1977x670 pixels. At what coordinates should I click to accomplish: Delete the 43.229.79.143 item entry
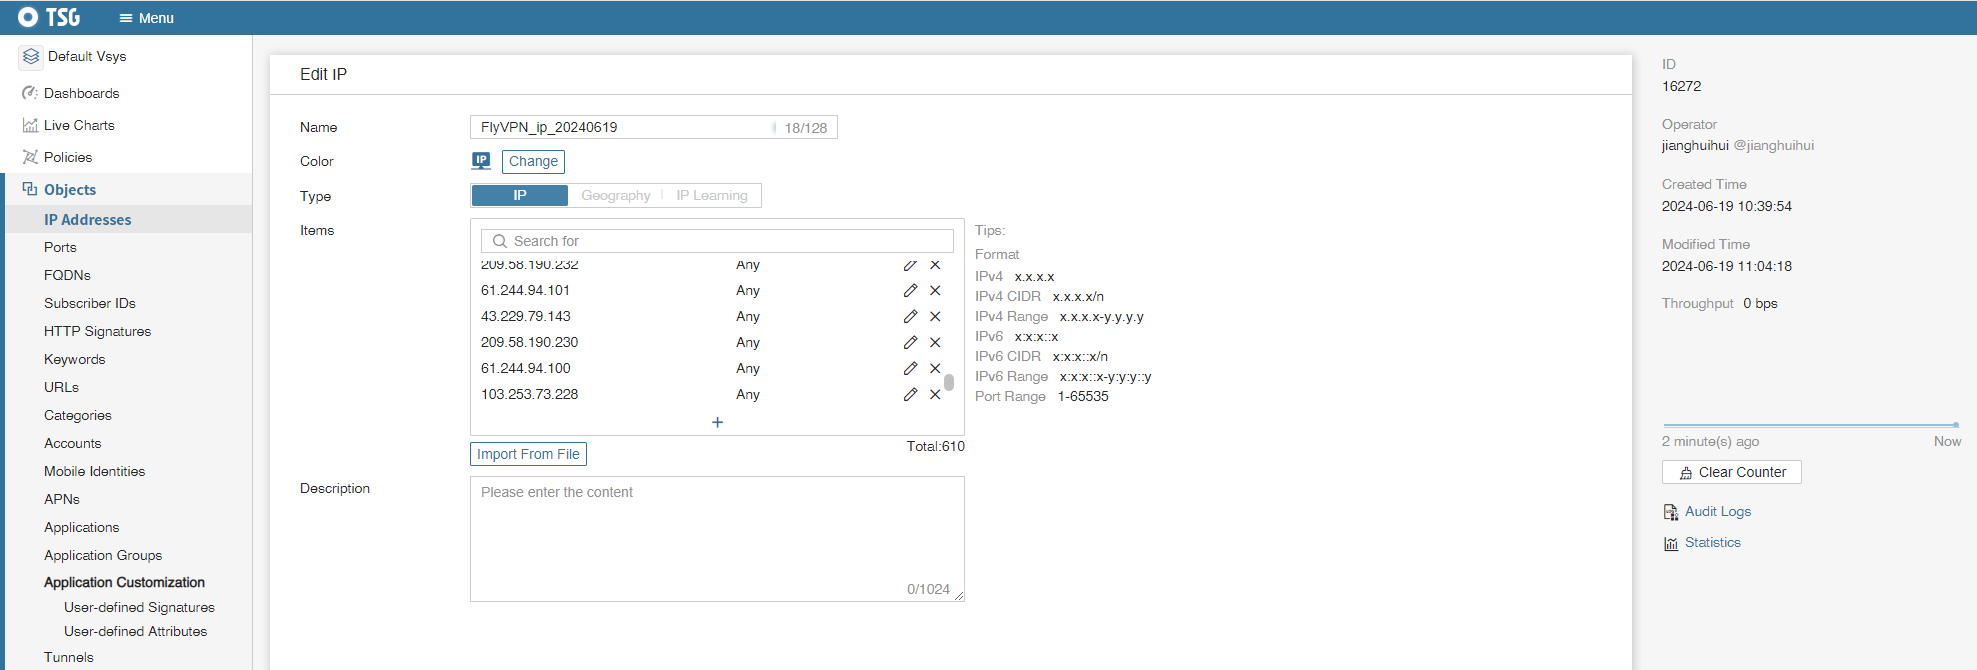click(935, 316)
